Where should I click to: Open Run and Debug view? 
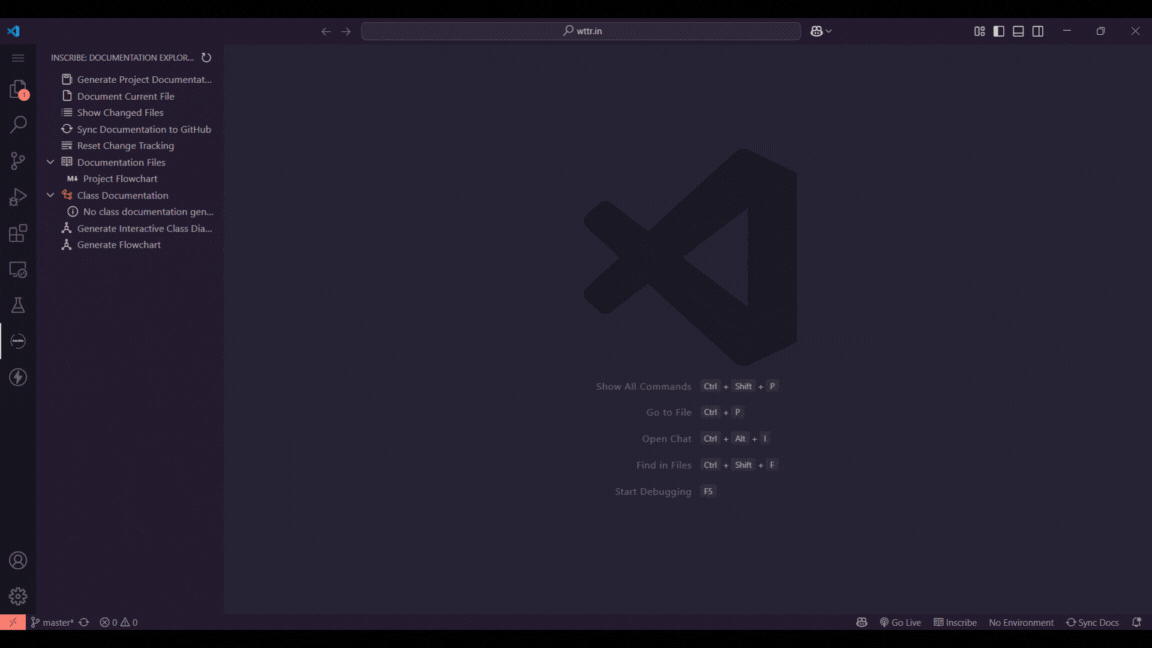click(18, 197)
